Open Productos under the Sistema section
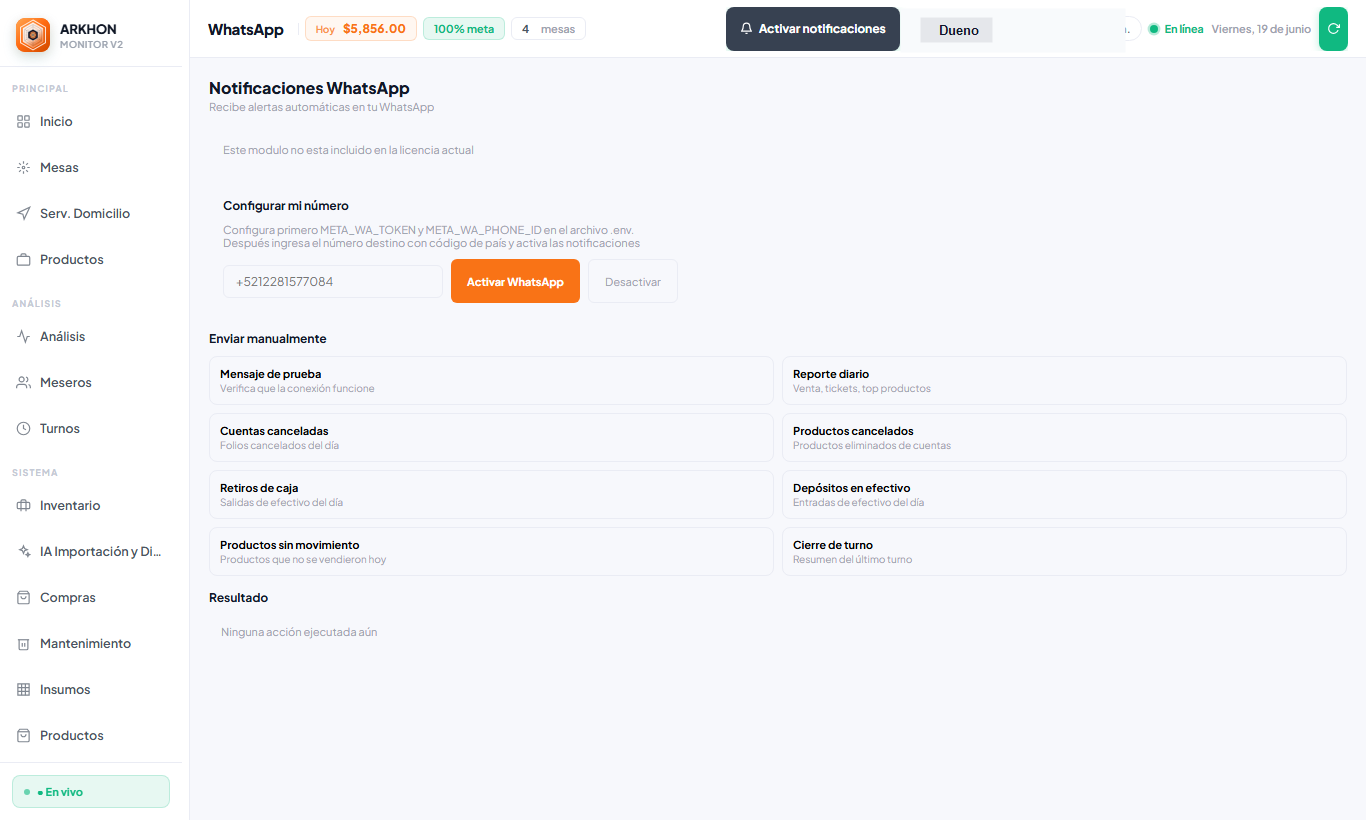Screen dimensions: 1366x820 (91, 735)
